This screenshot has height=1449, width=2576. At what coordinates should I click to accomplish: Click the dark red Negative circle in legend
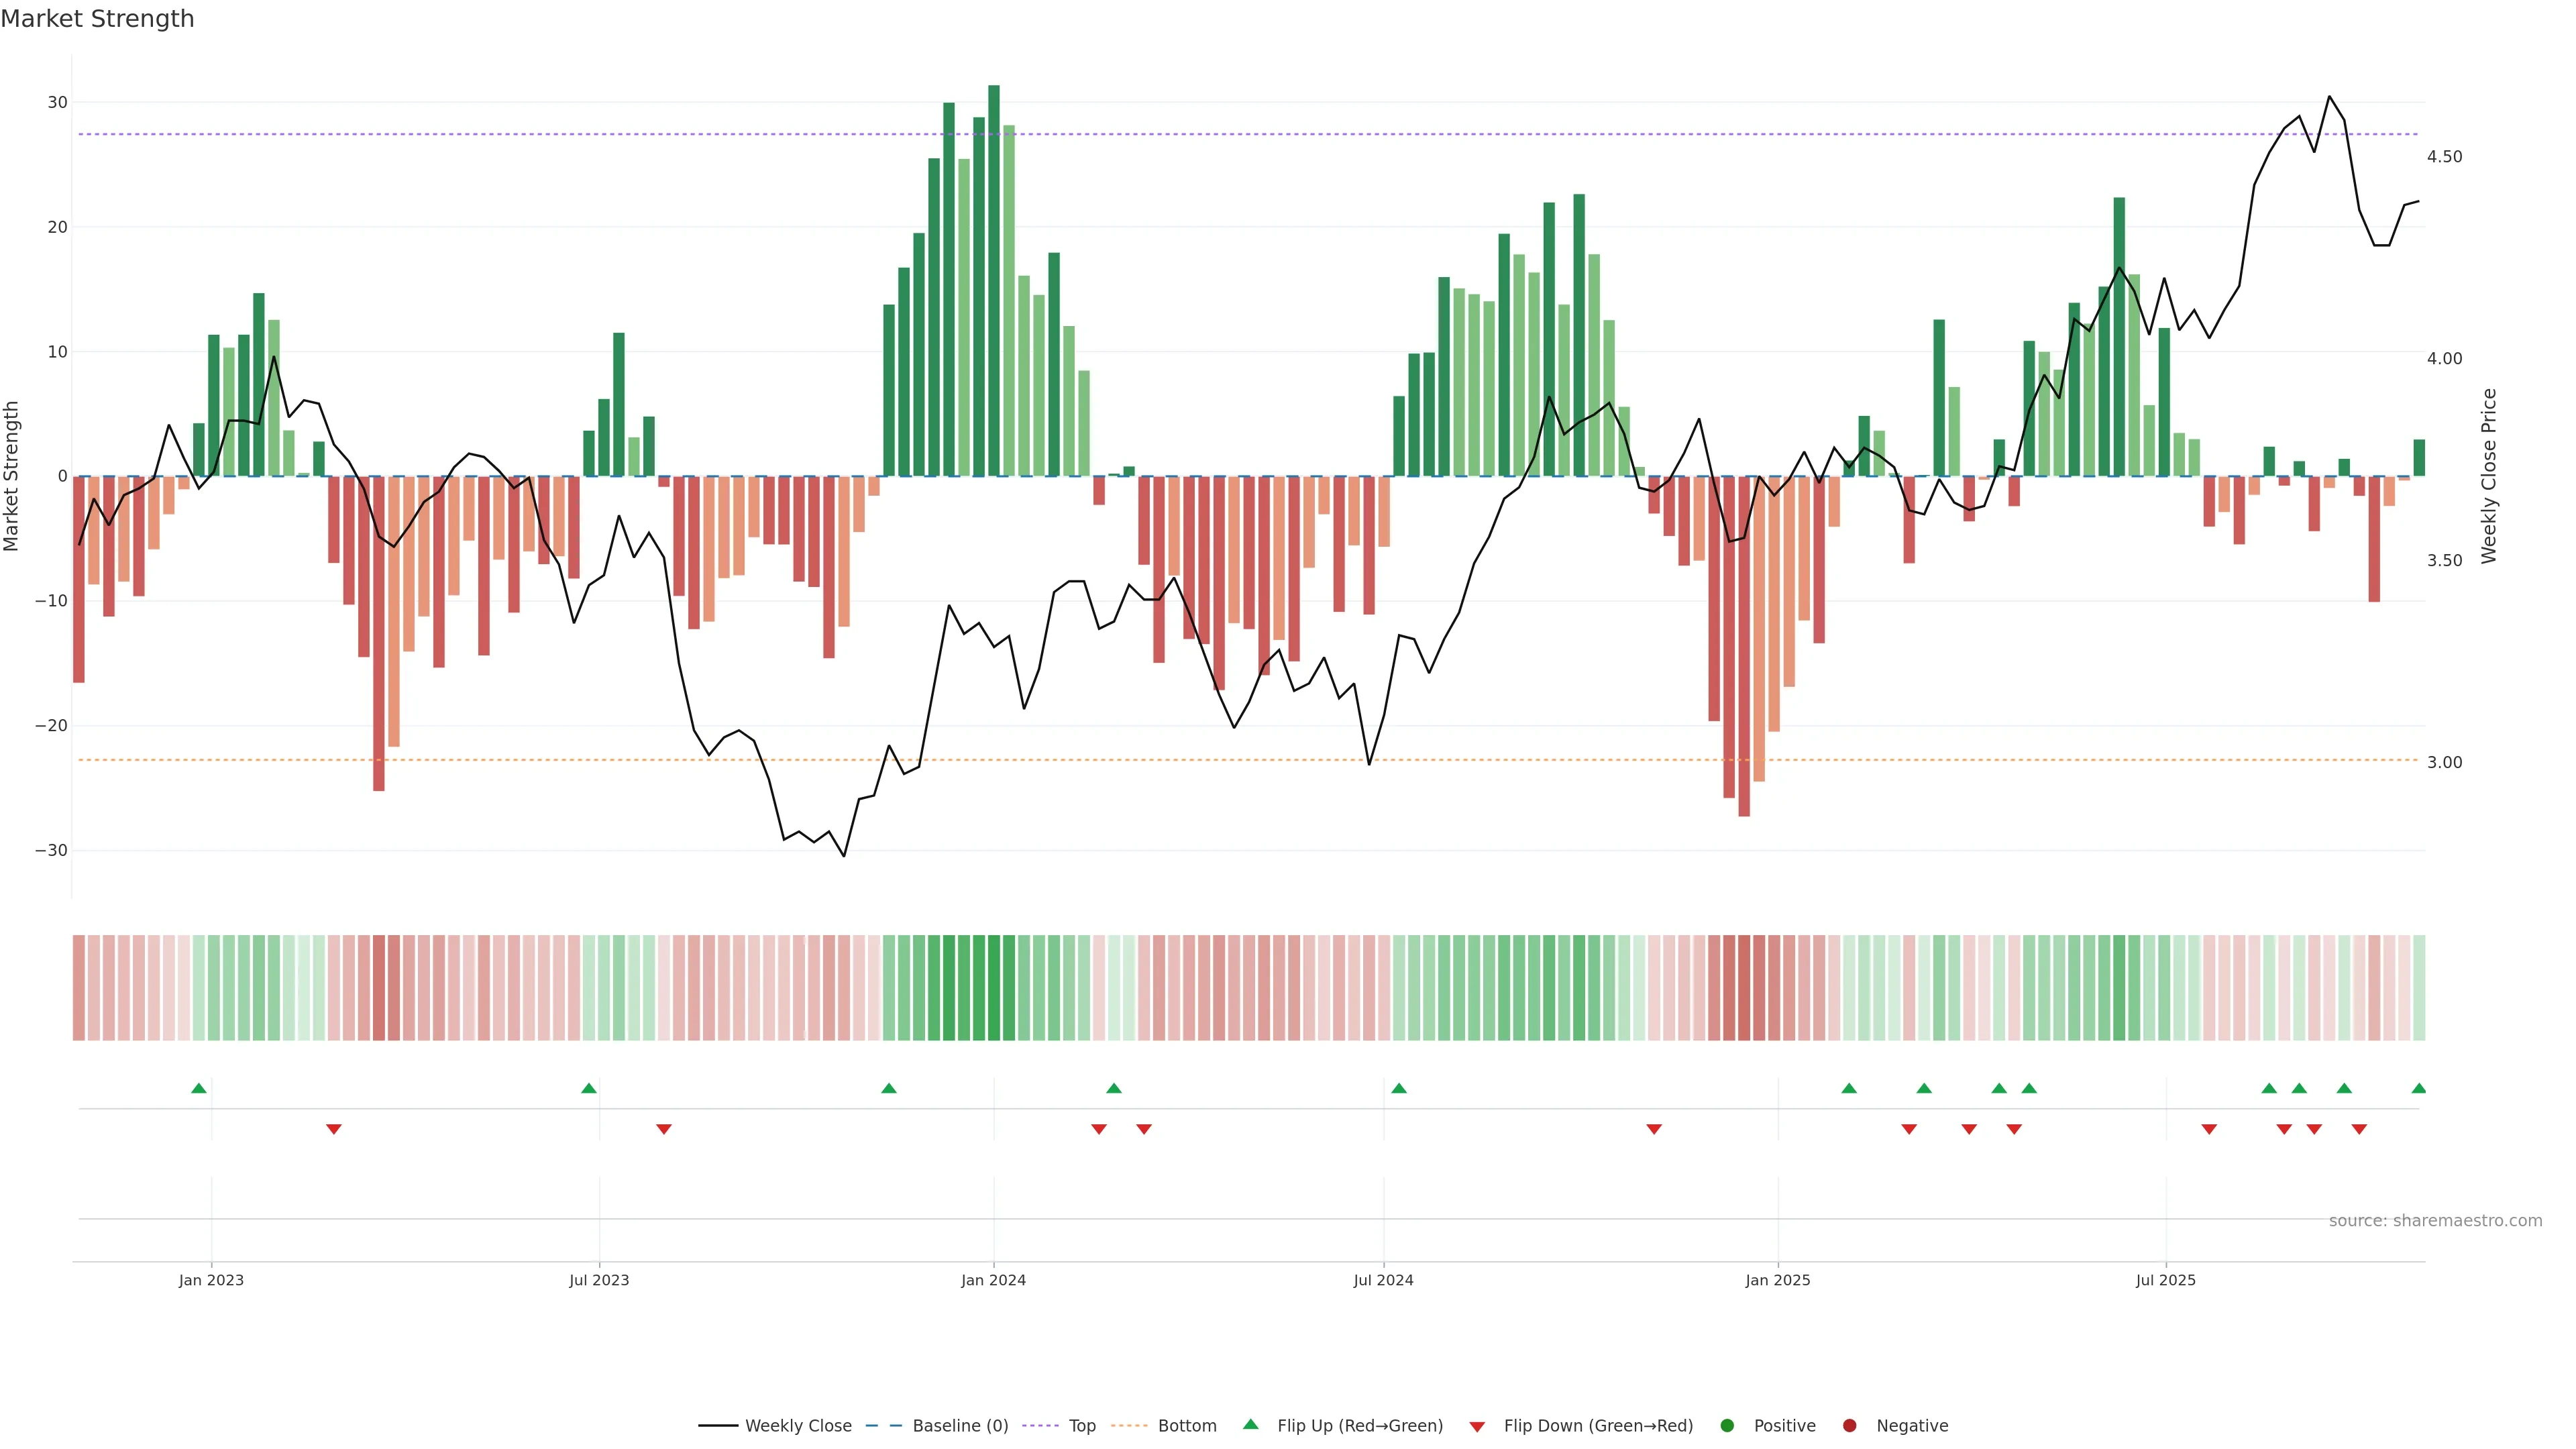(1849, 1425)
